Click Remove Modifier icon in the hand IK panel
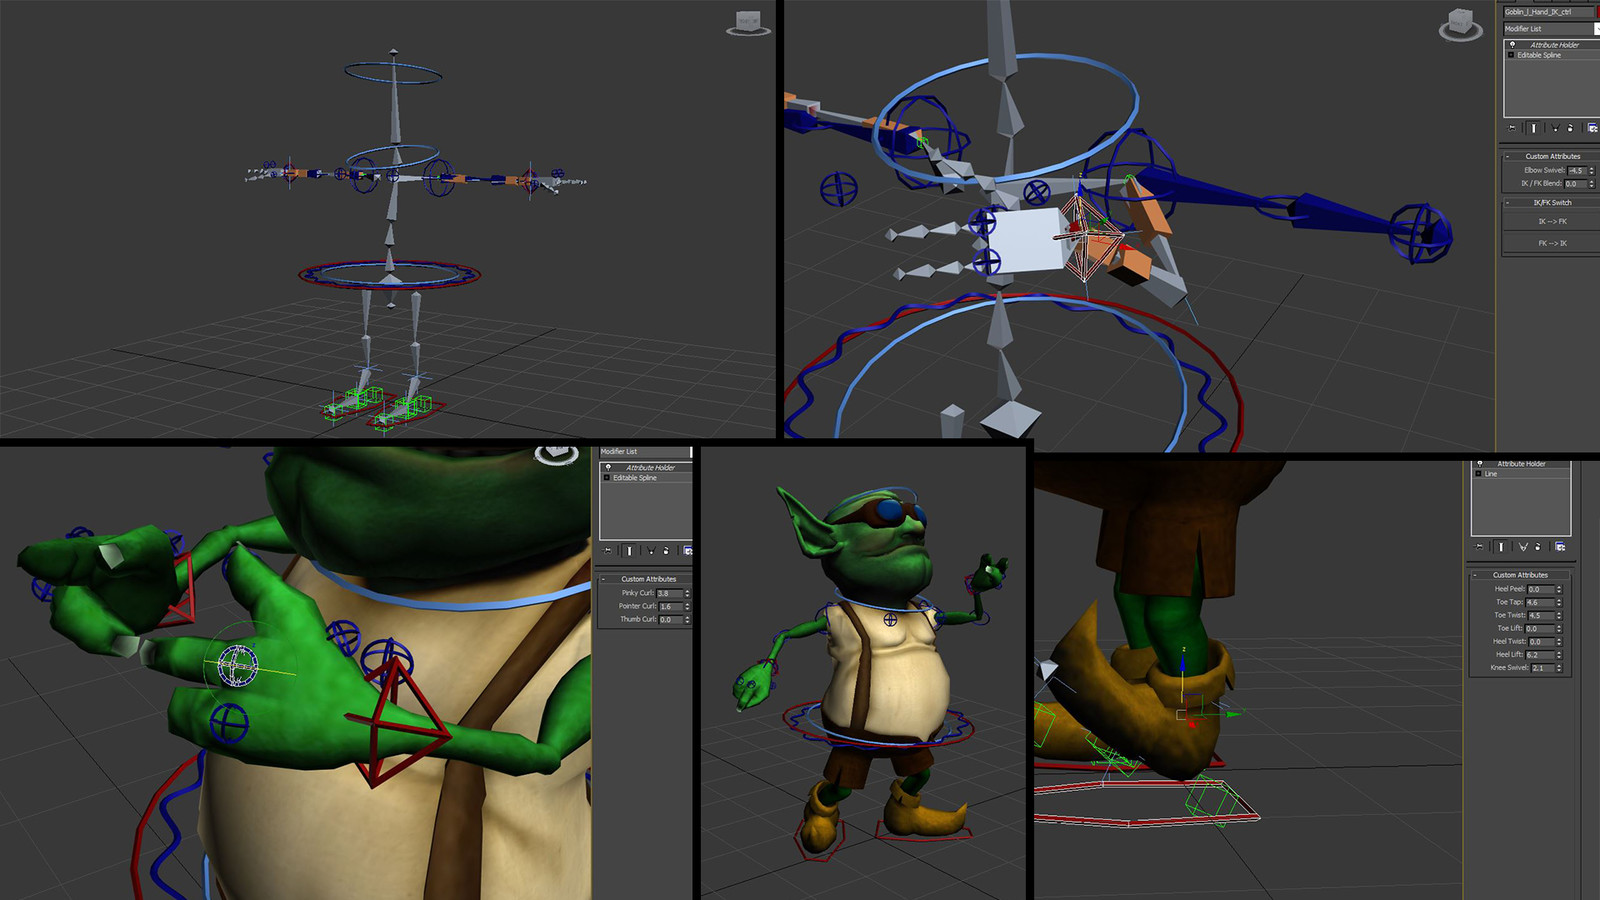Screen dimensions: 1600x900 point(1570,128)
